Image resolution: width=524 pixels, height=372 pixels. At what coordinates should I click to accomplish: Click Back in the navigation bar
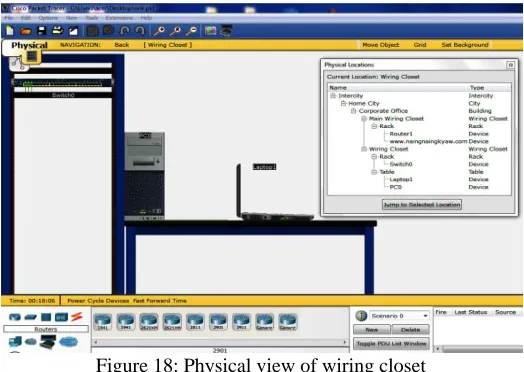point(122,45)
